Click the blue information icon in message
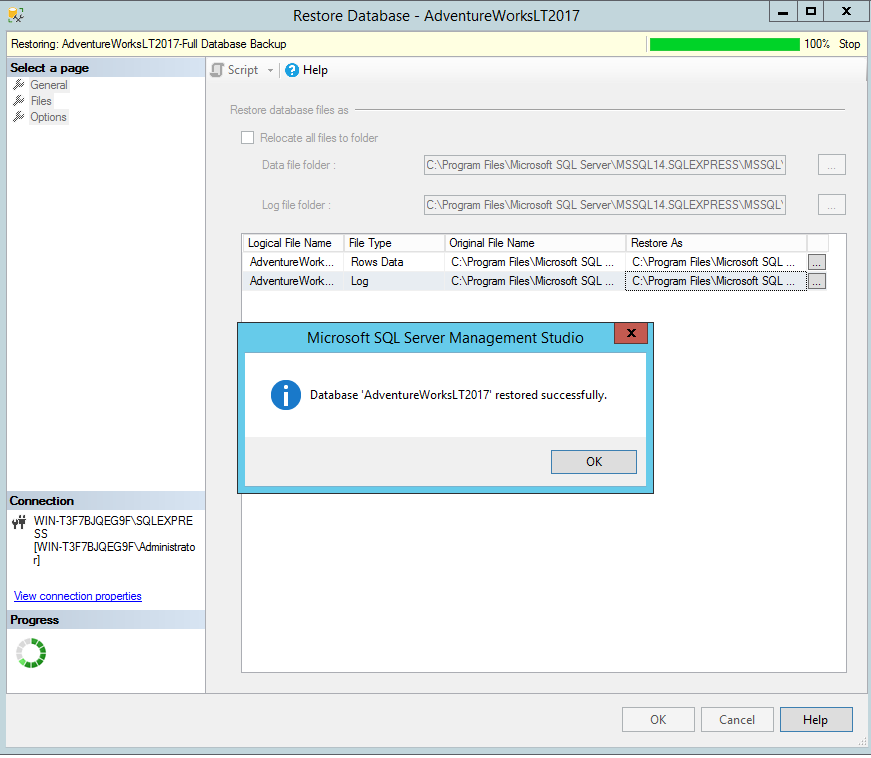This screenshot has height=758, width=871. [286, 395]
